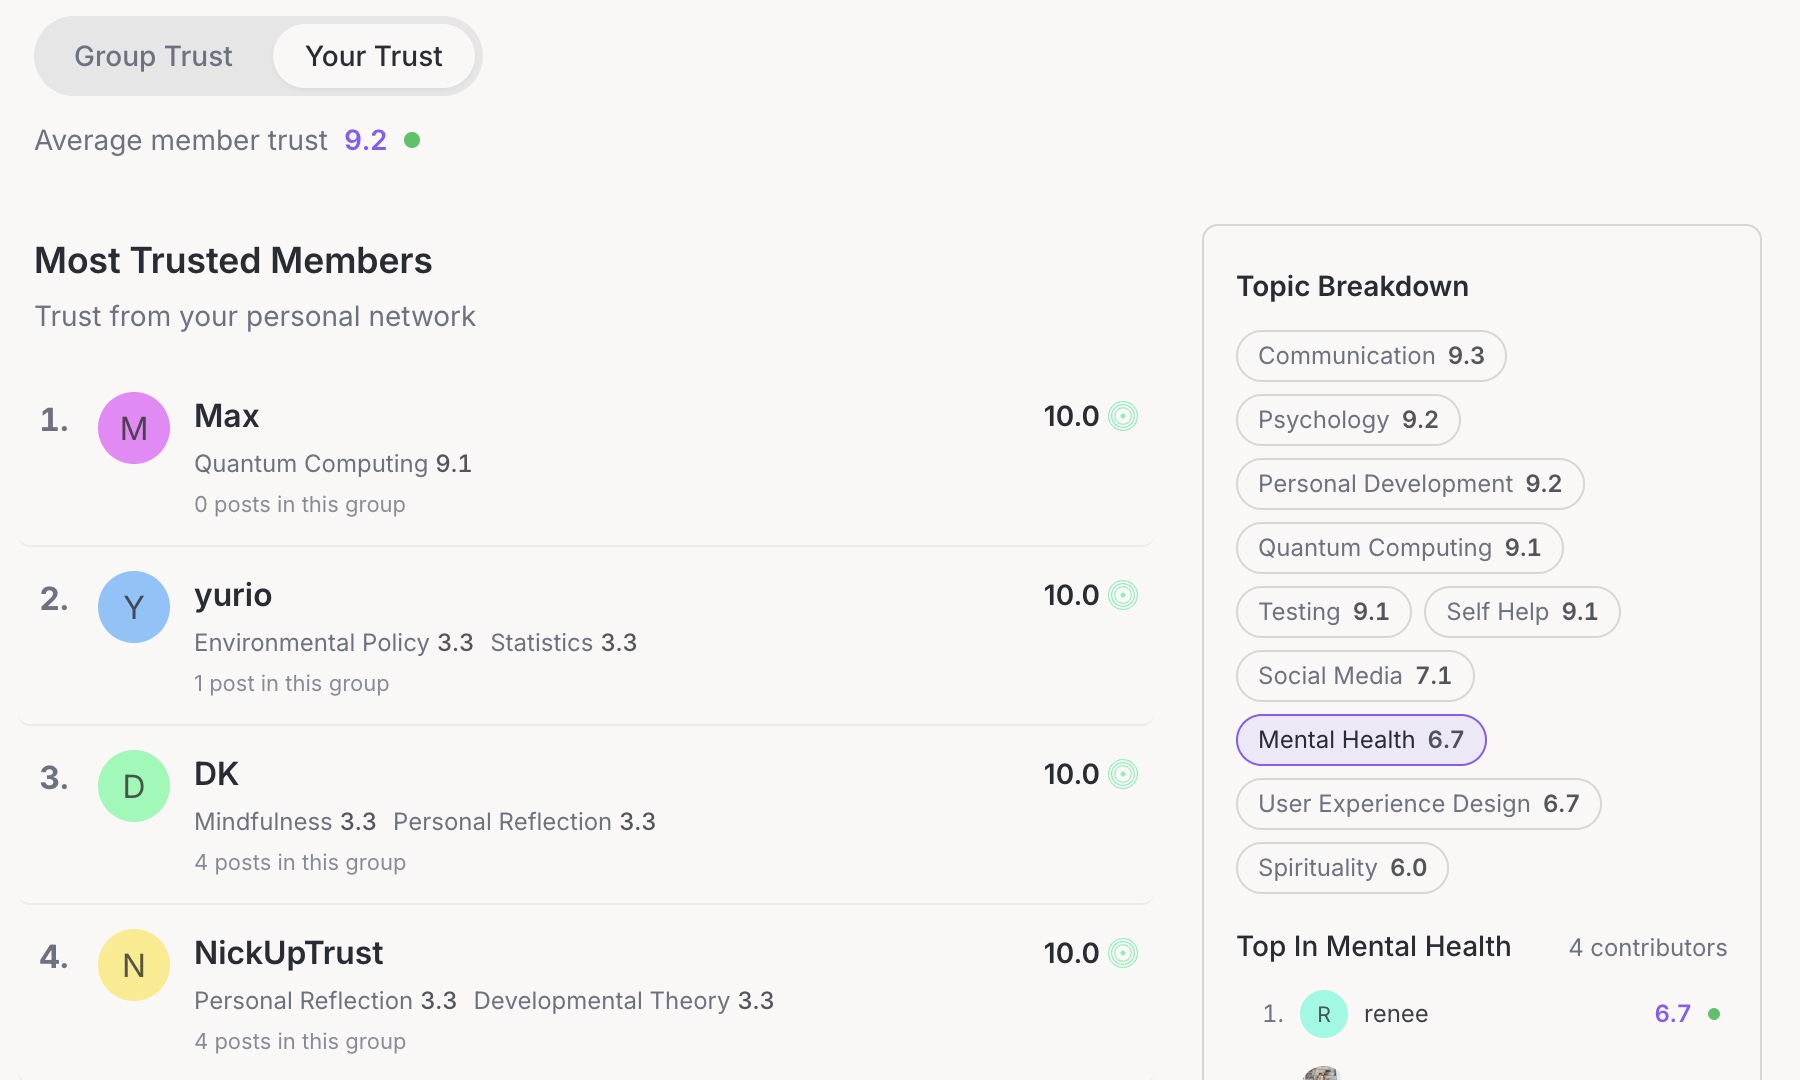Select the Your Trust tab
This screenshot has height=1080, width=1800.
pyautogui.click(x=374, y=56)
